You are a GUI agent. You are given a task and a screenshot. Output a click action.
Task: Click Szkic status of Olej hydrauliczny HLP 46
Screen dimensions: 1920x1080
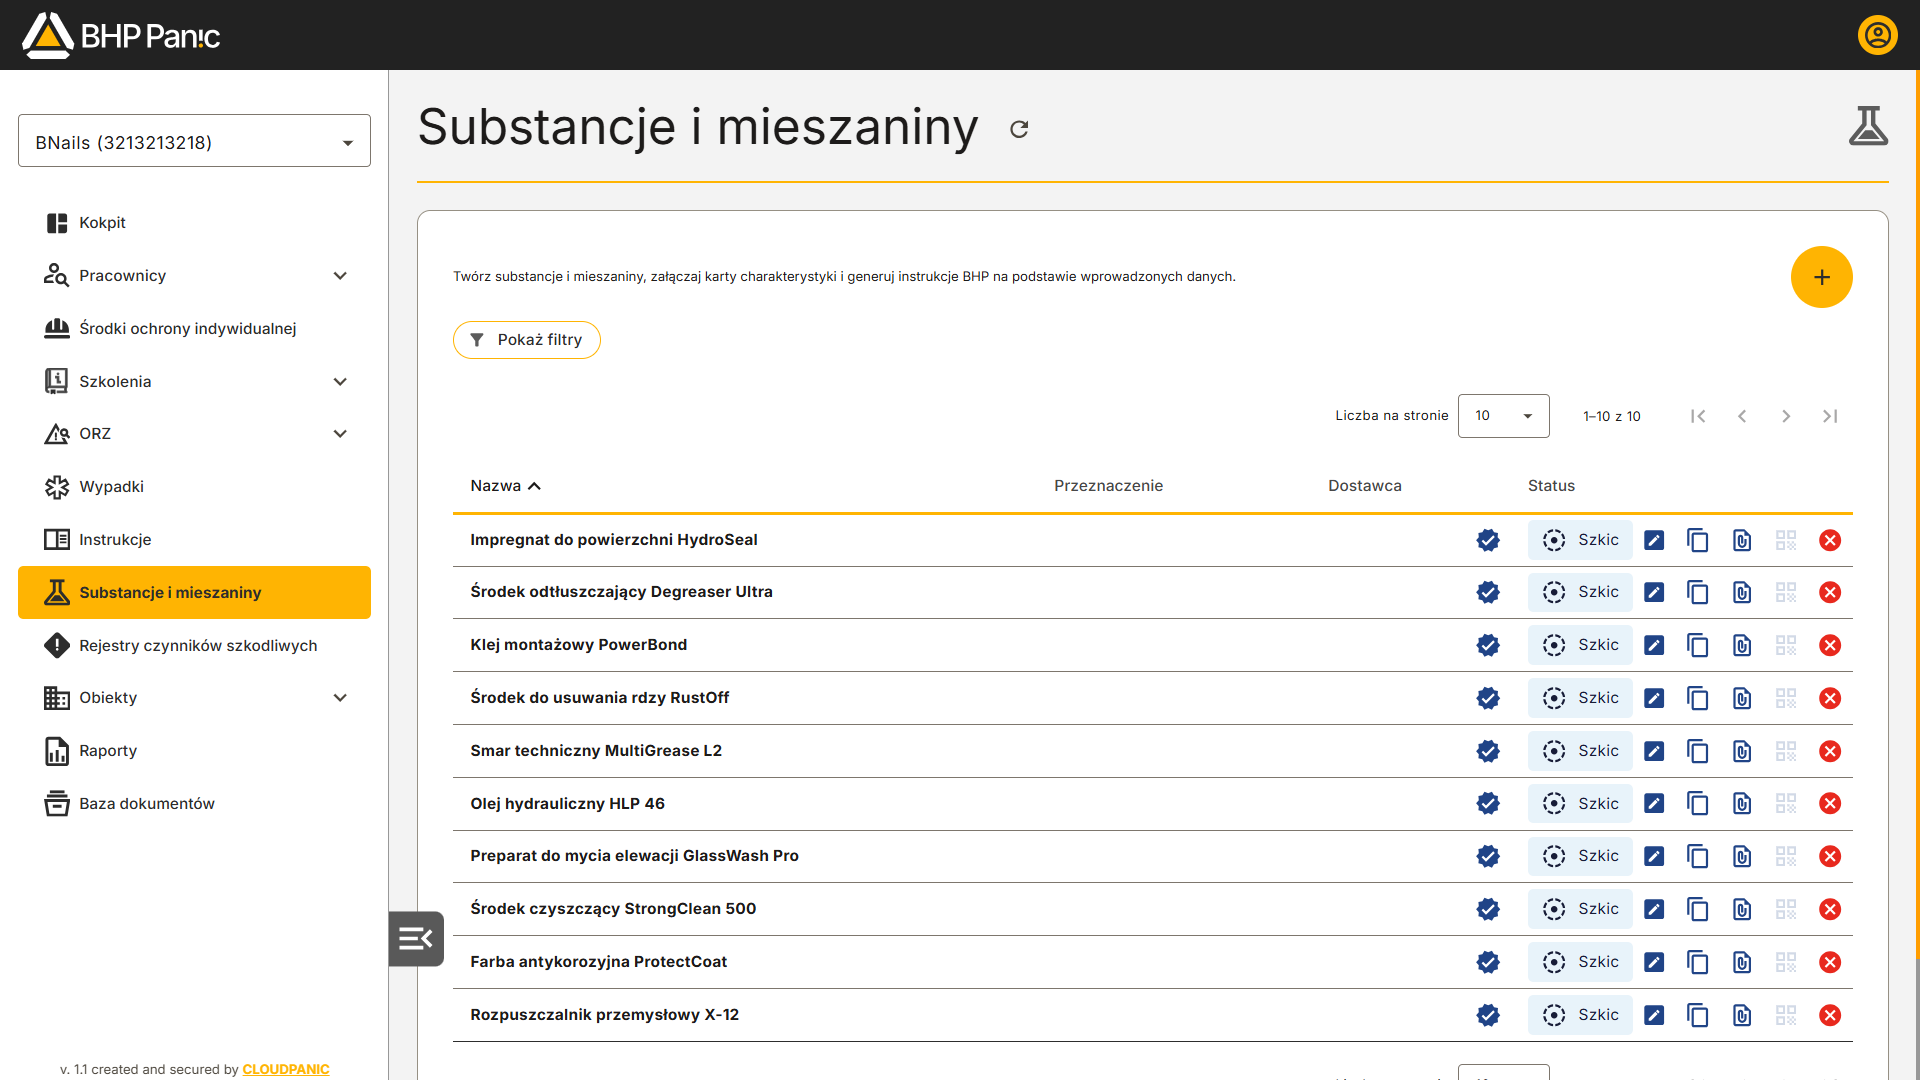point(1580,804)
